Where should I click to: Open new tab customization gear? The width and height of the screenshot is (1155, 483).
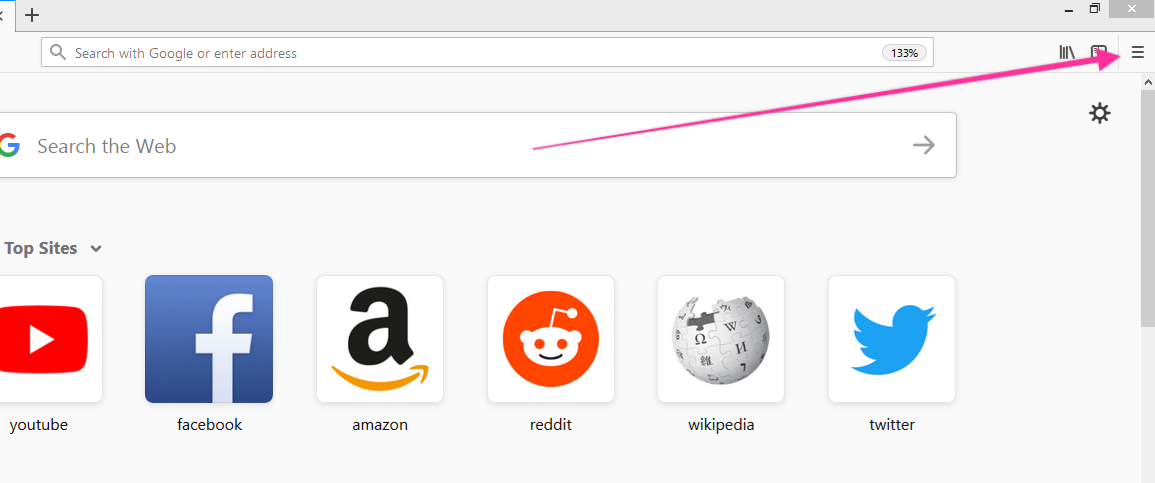click(1100, 113)
